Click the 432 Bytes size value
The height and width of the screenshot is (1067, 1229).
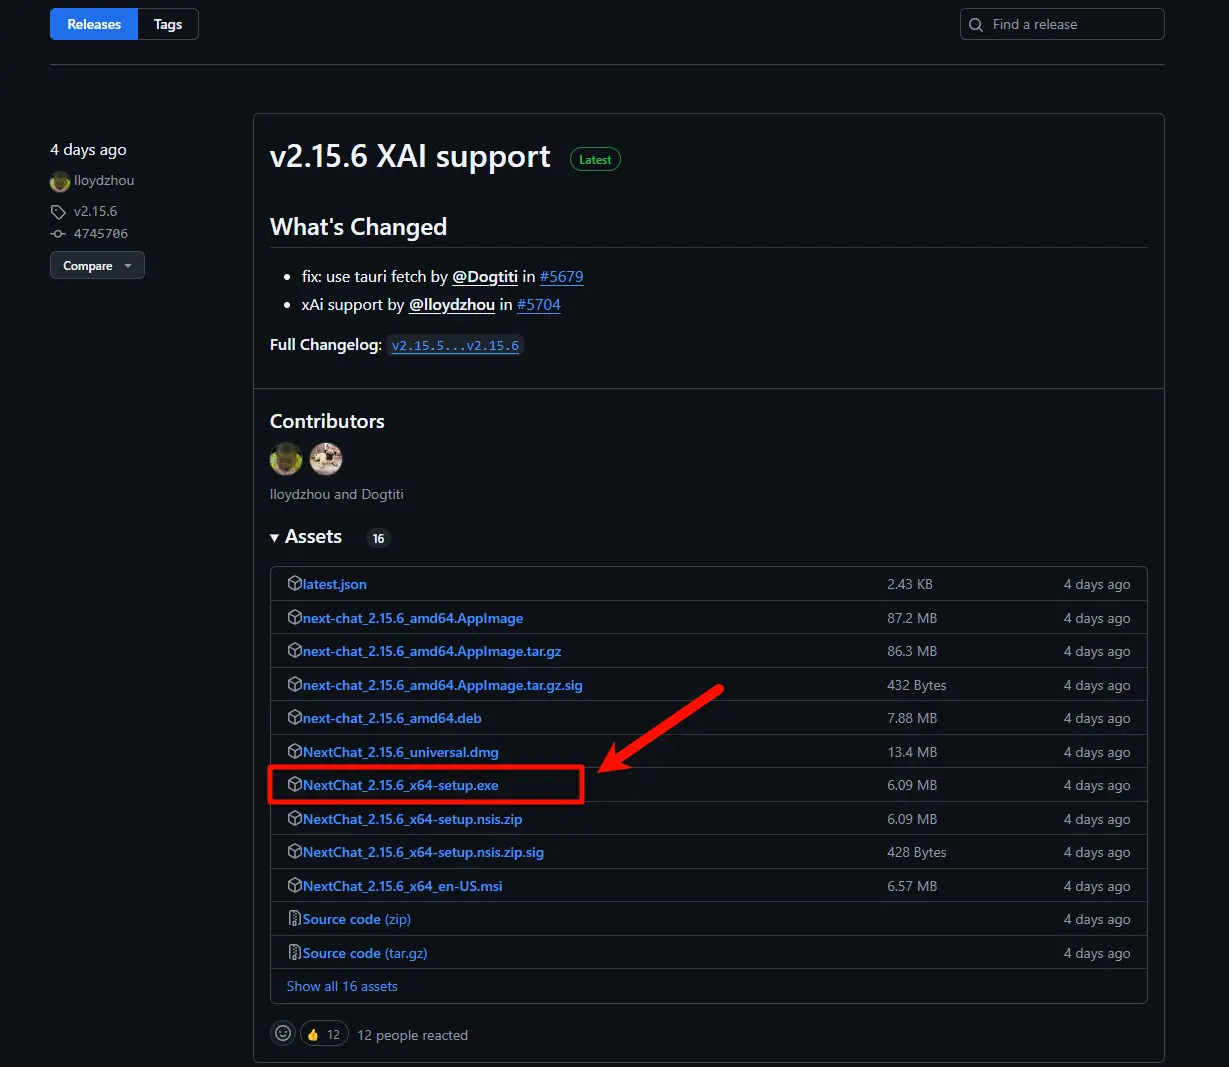coord(917,685)
